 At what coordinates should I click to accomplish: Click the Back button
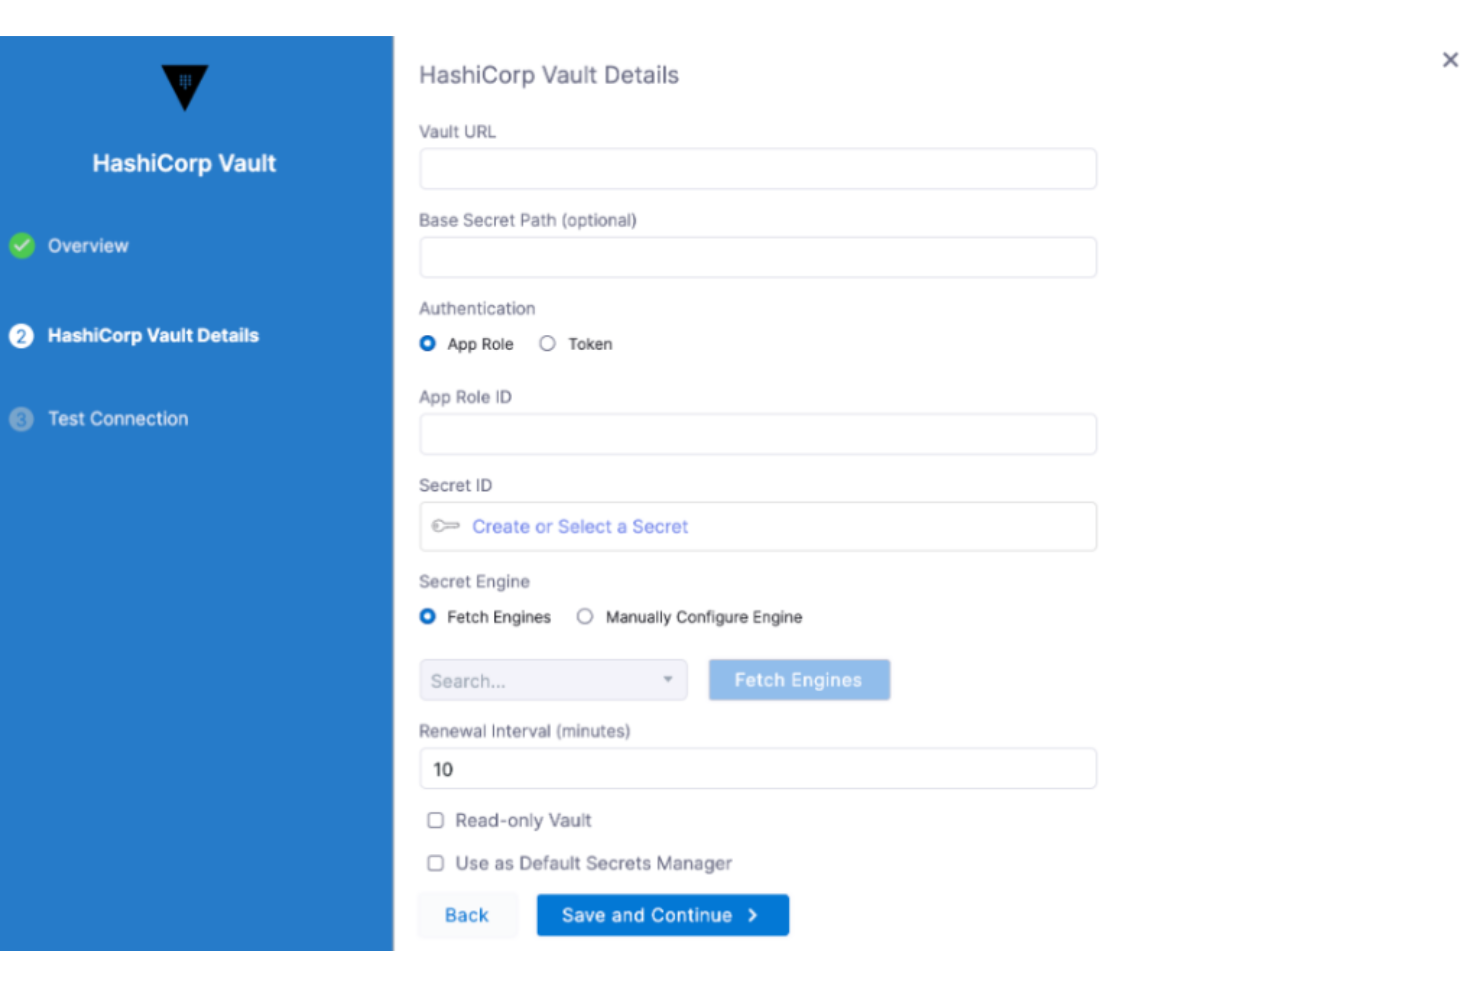click(467, 915)
